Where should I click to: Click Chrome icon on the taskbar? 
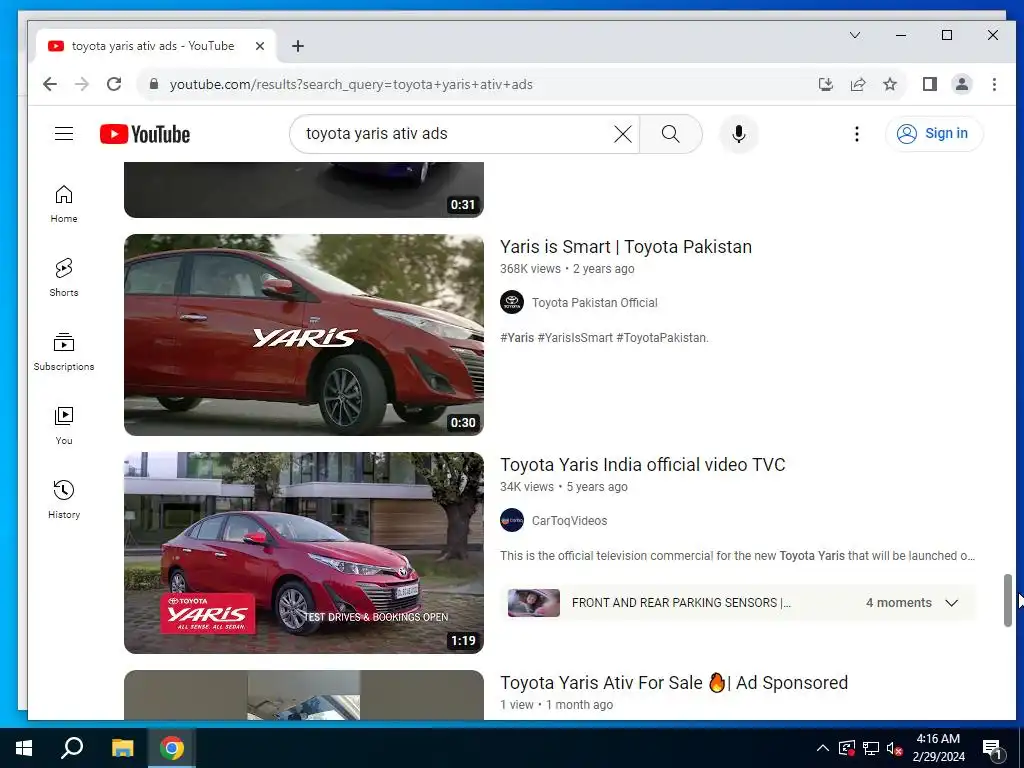pos(172,748)
